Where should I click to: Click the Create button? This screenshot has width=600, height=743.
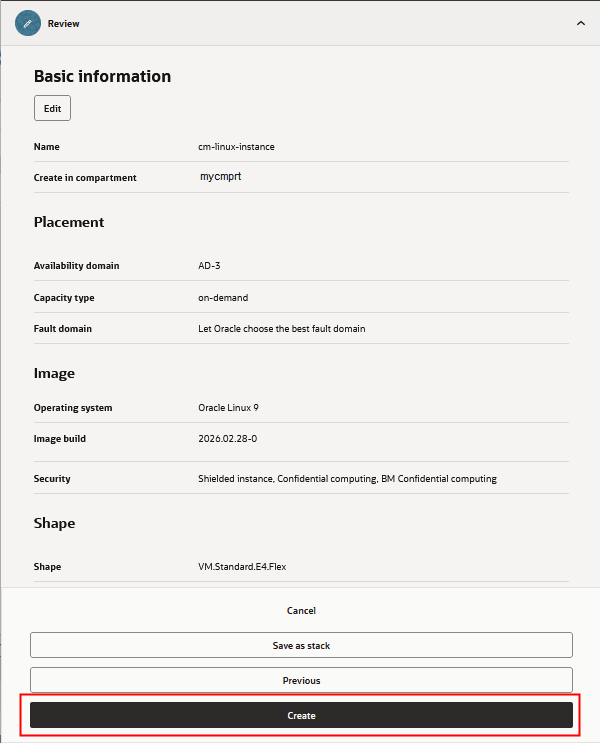tap(301, 715)
